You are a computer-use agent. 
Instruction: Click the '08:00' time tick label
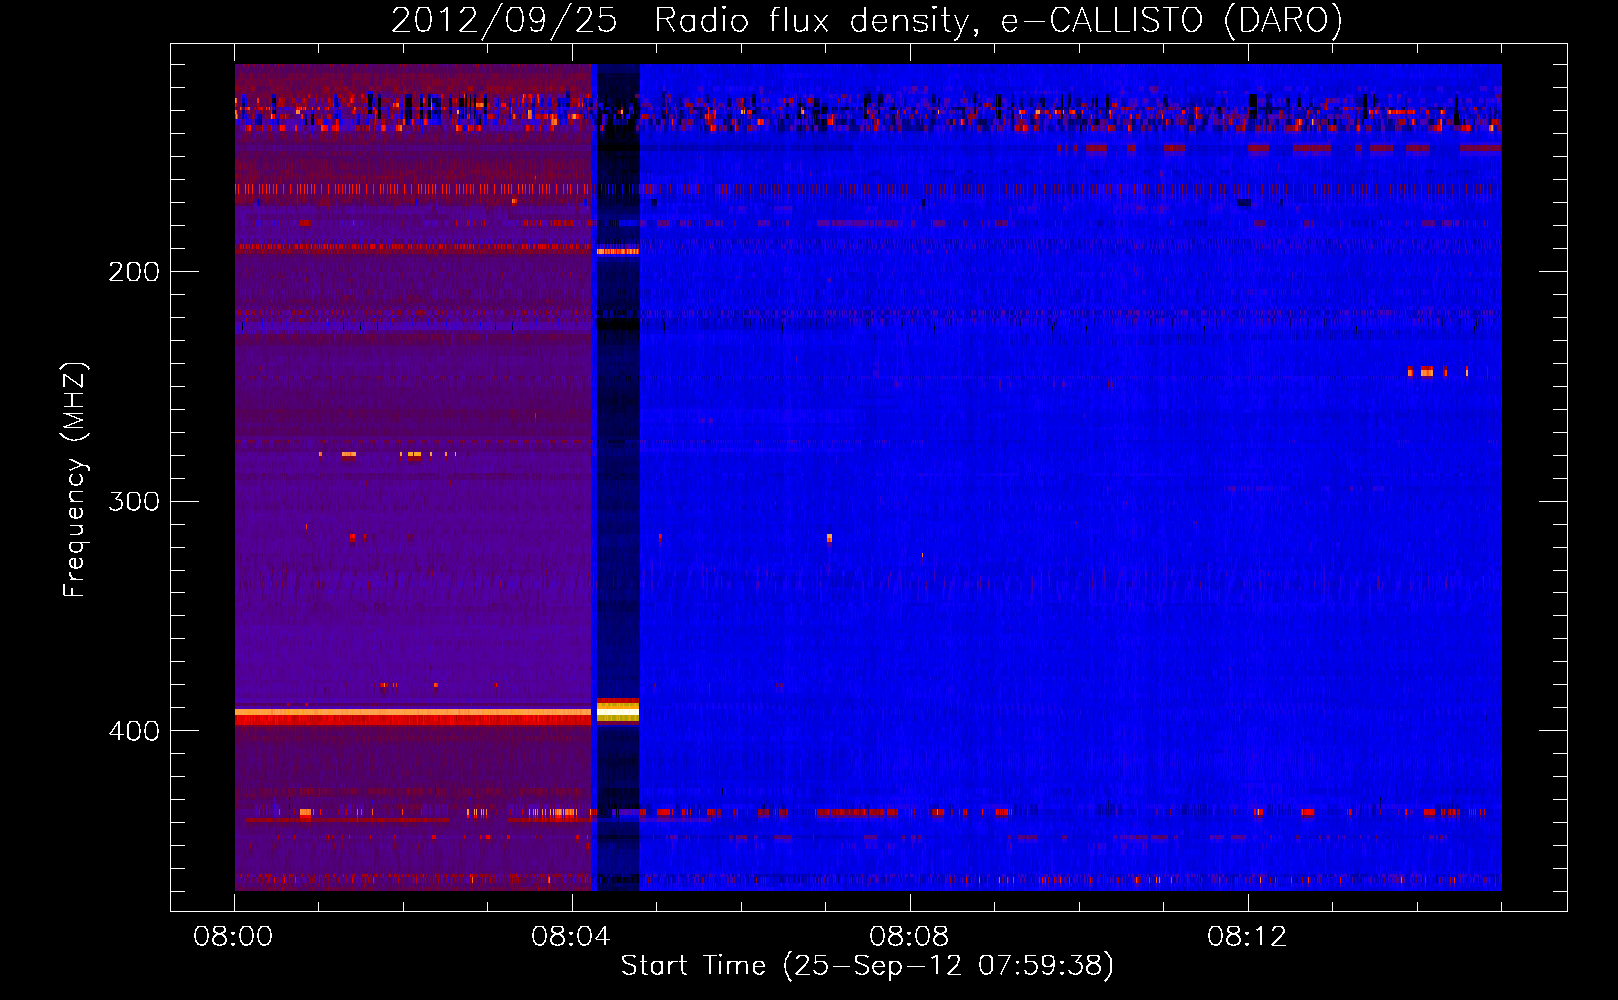click(x=234, y=937)
